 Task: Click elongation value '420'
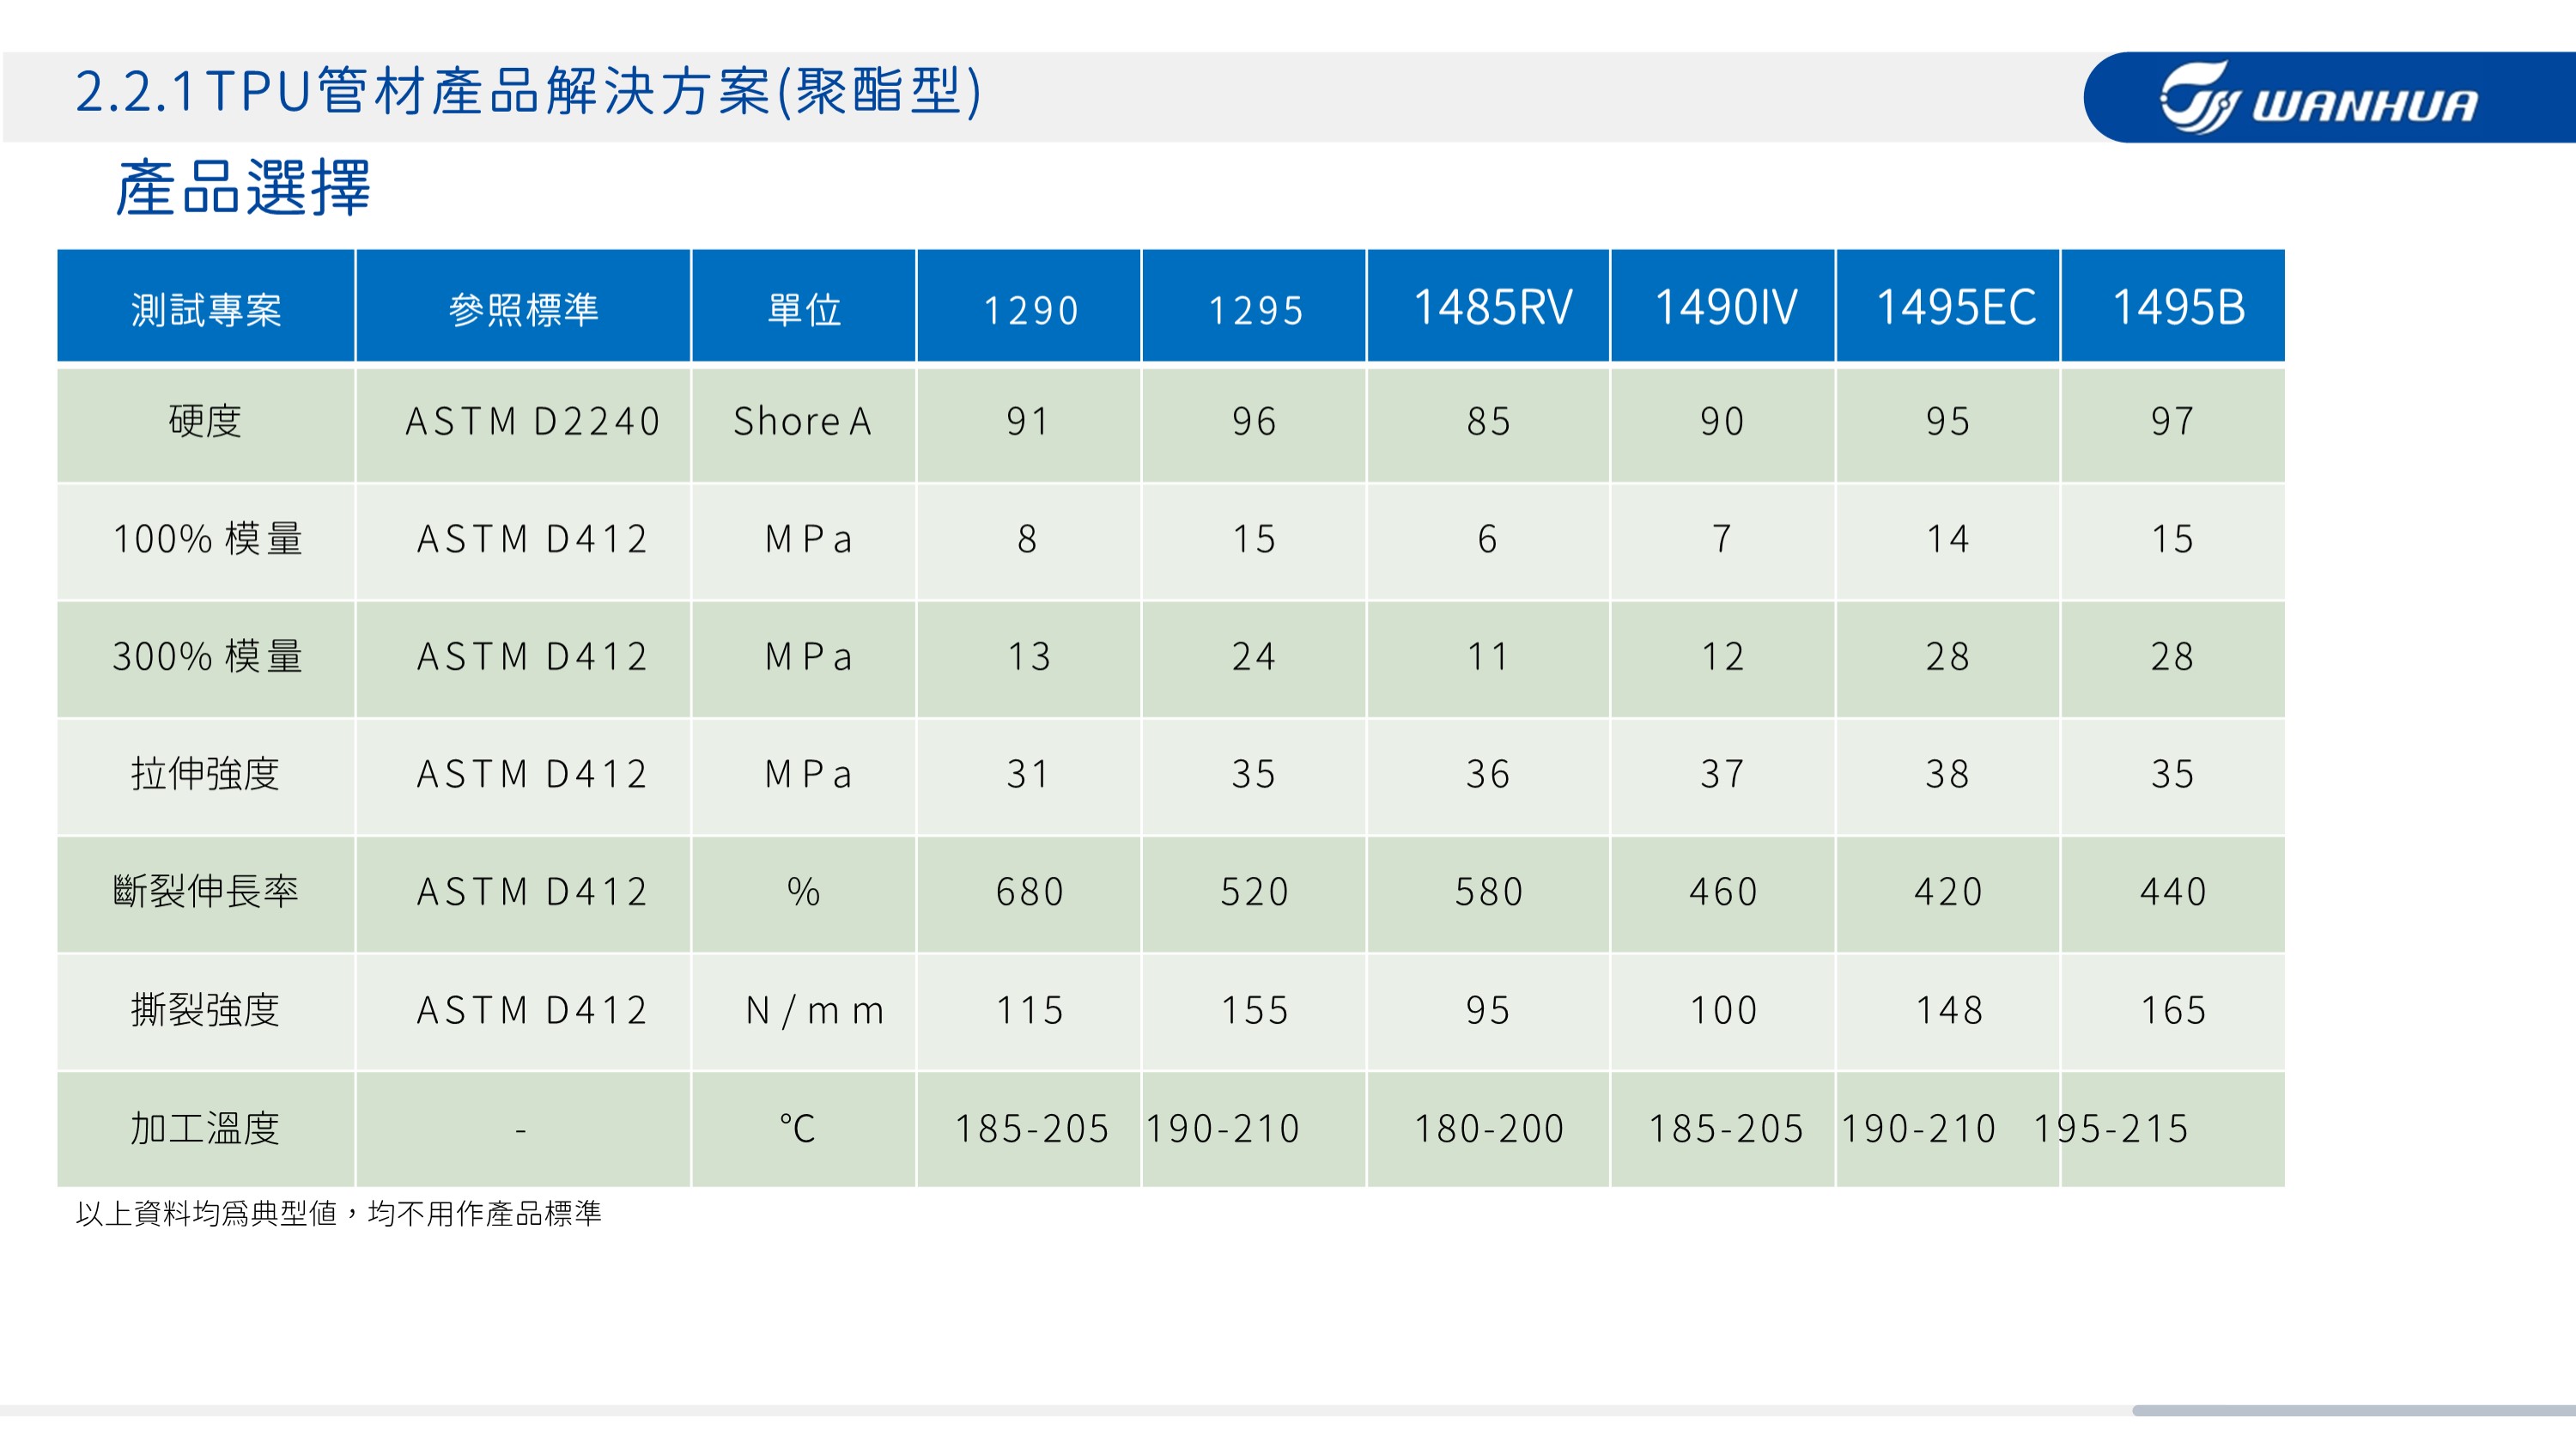[x=1948, y=891]
